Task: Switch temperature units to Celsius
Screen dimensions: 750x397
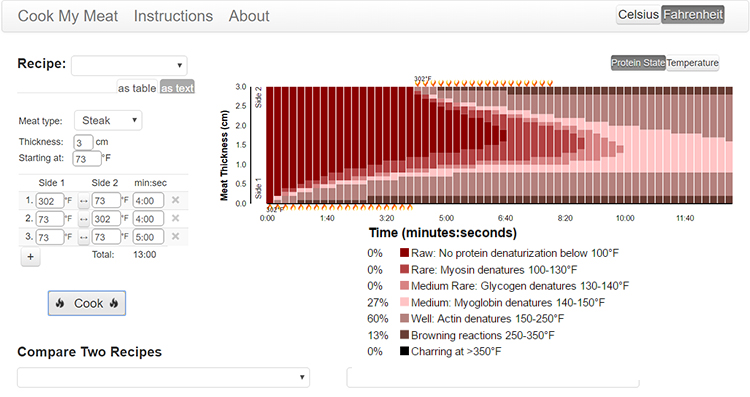Action: (638, 15)
